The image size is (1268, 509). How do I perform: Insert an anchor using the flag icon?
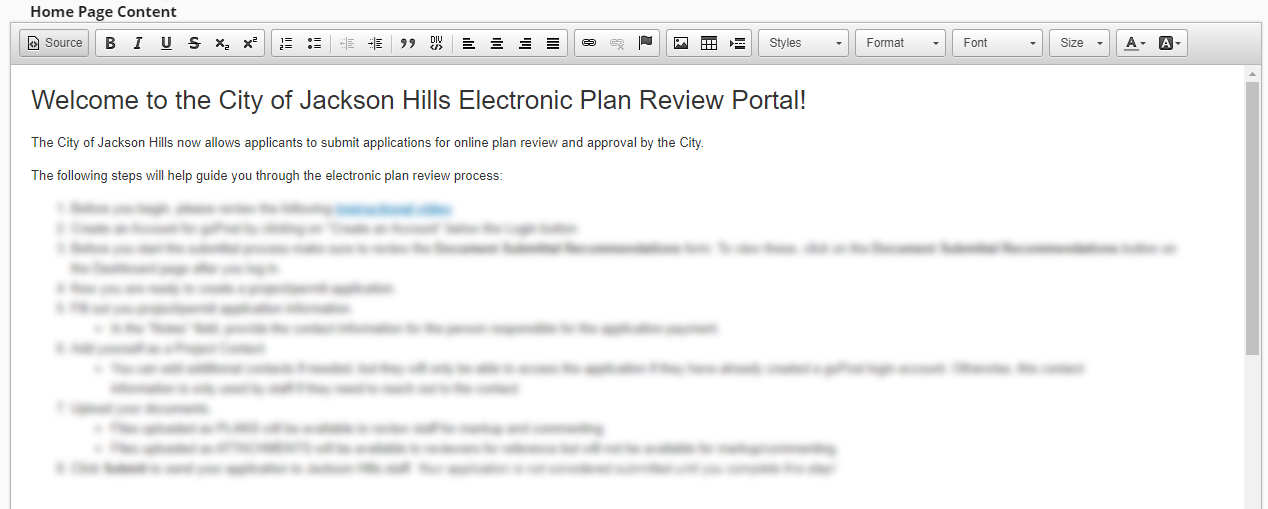coord(645,43)
